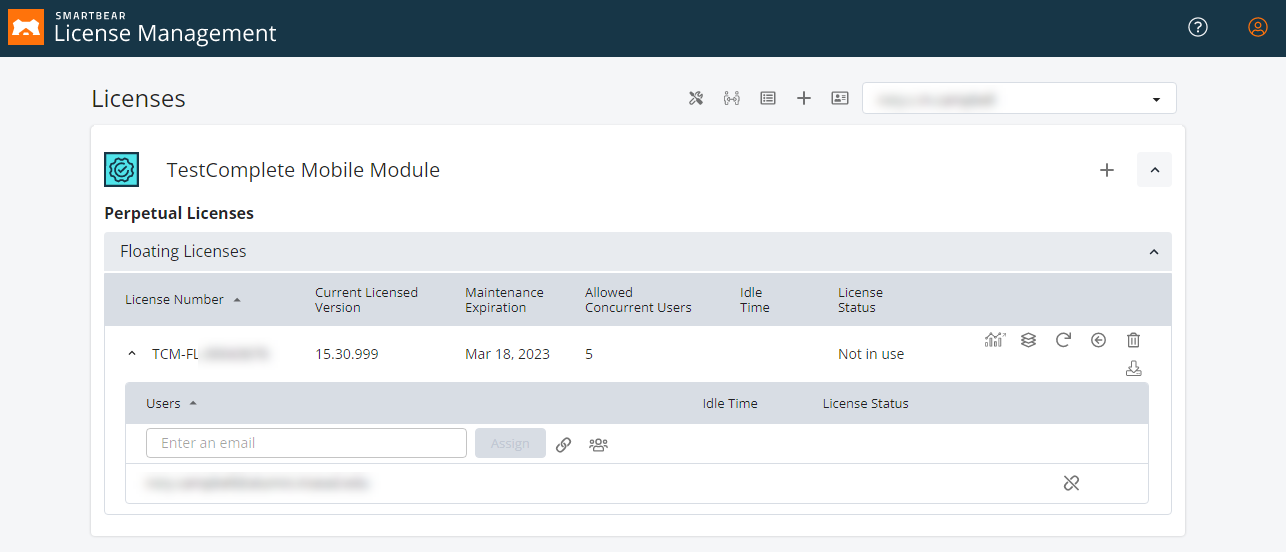Click the License Management header title
Screen dimensions: 1286x552
165,33
